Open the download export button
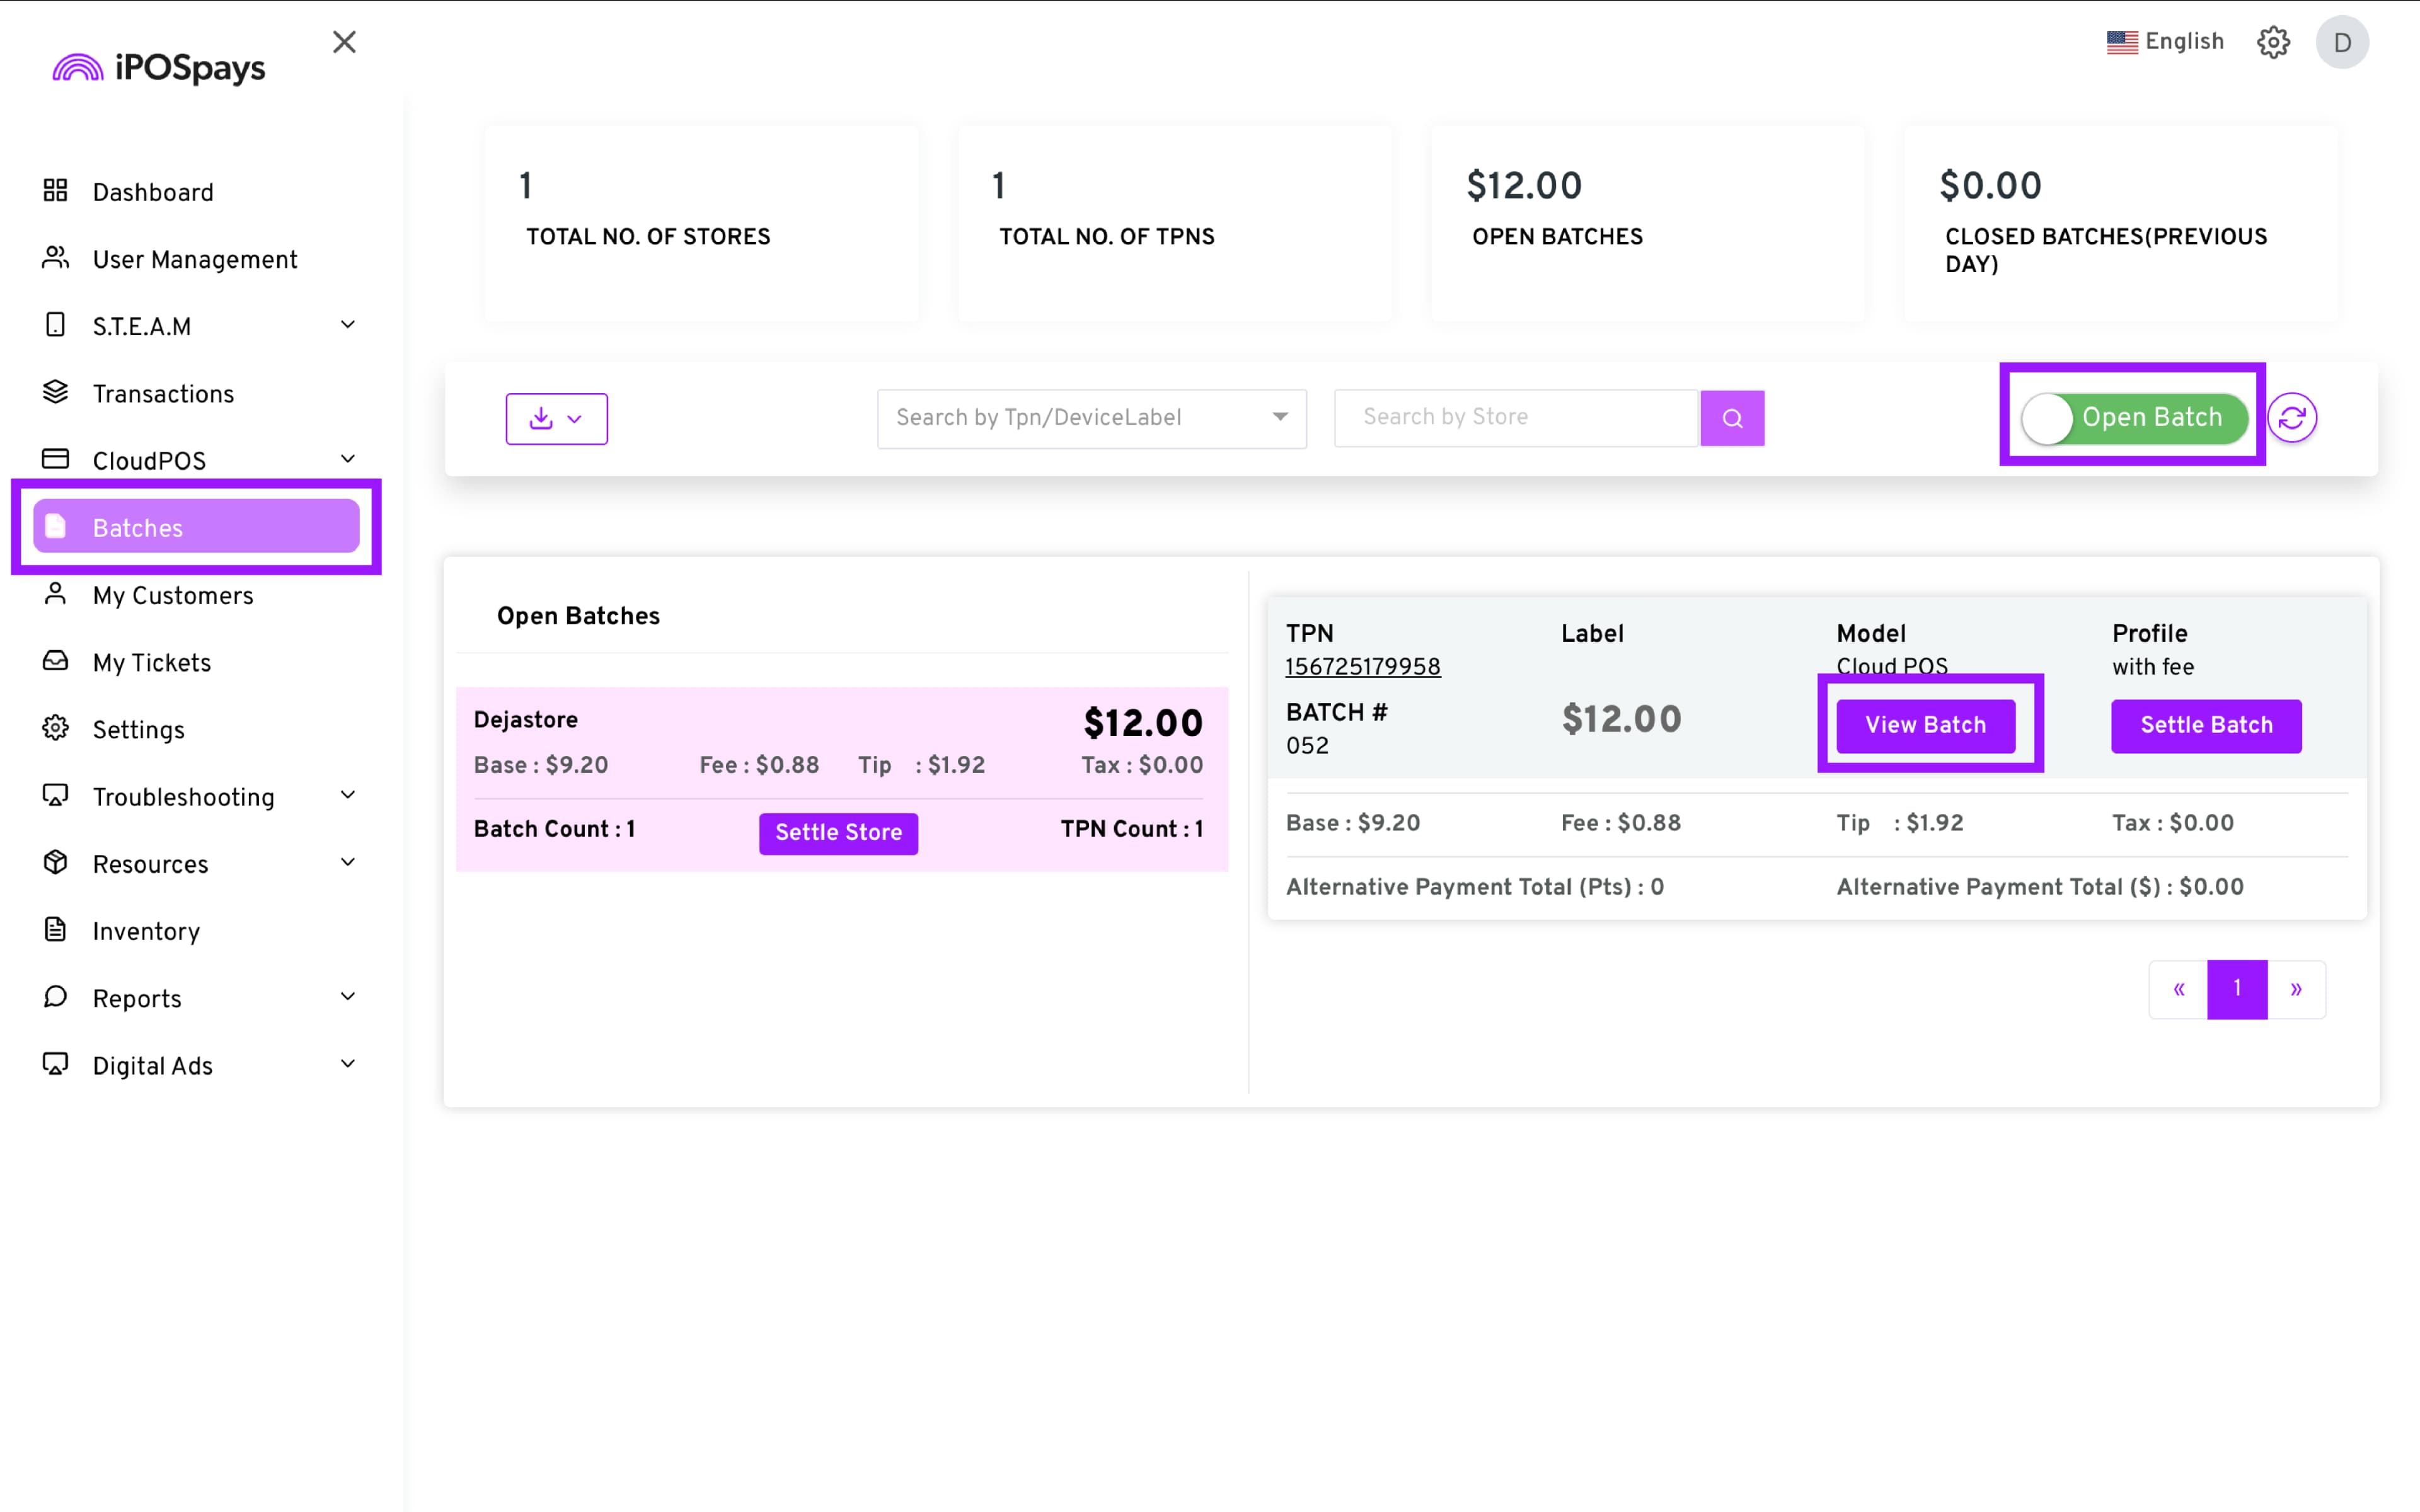The height and width of the screenshot is (1512, 2420). click(556, 419)
